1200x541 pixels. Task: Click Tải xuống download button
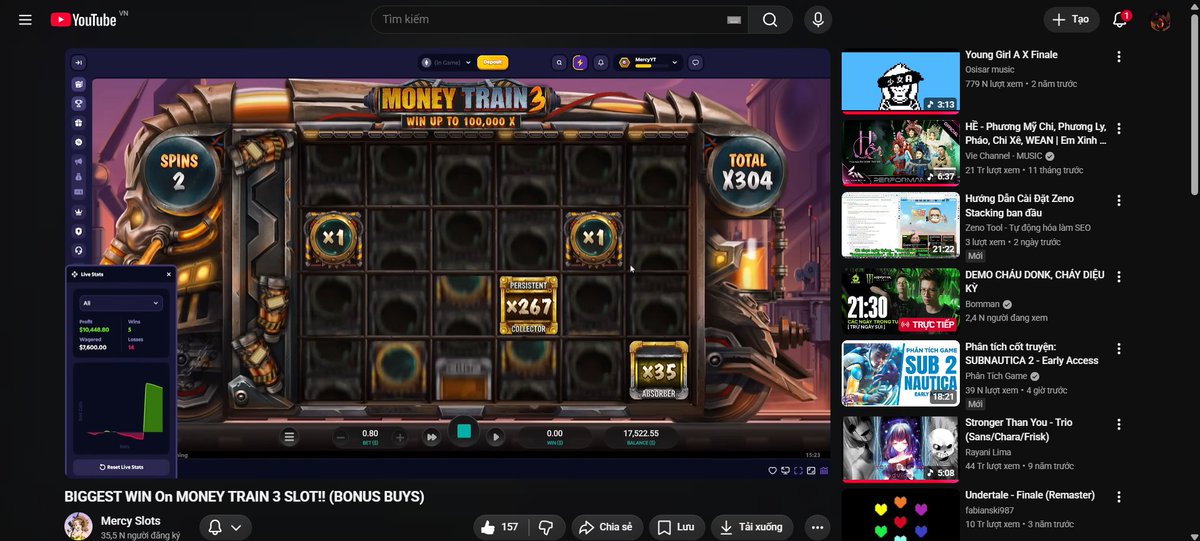tap(752, 527)
